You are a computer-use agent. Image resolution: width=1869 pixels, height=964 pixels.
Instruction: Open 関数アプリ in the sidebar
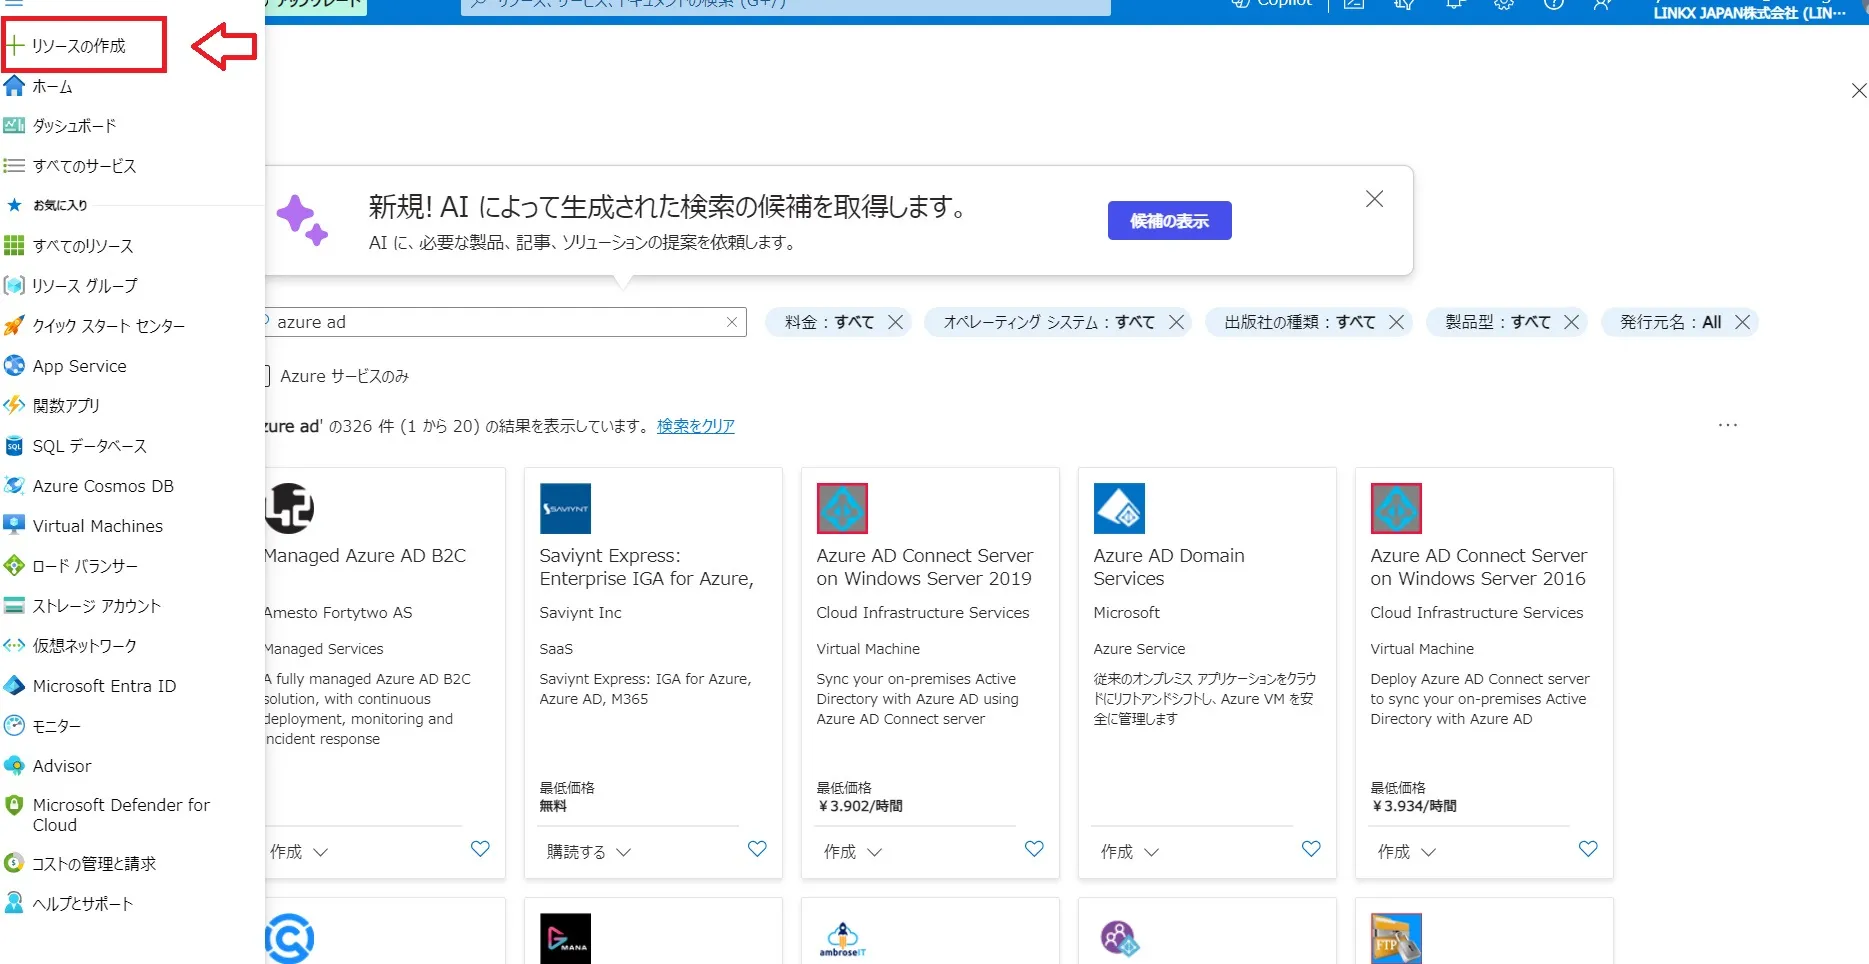click(66, 406)
